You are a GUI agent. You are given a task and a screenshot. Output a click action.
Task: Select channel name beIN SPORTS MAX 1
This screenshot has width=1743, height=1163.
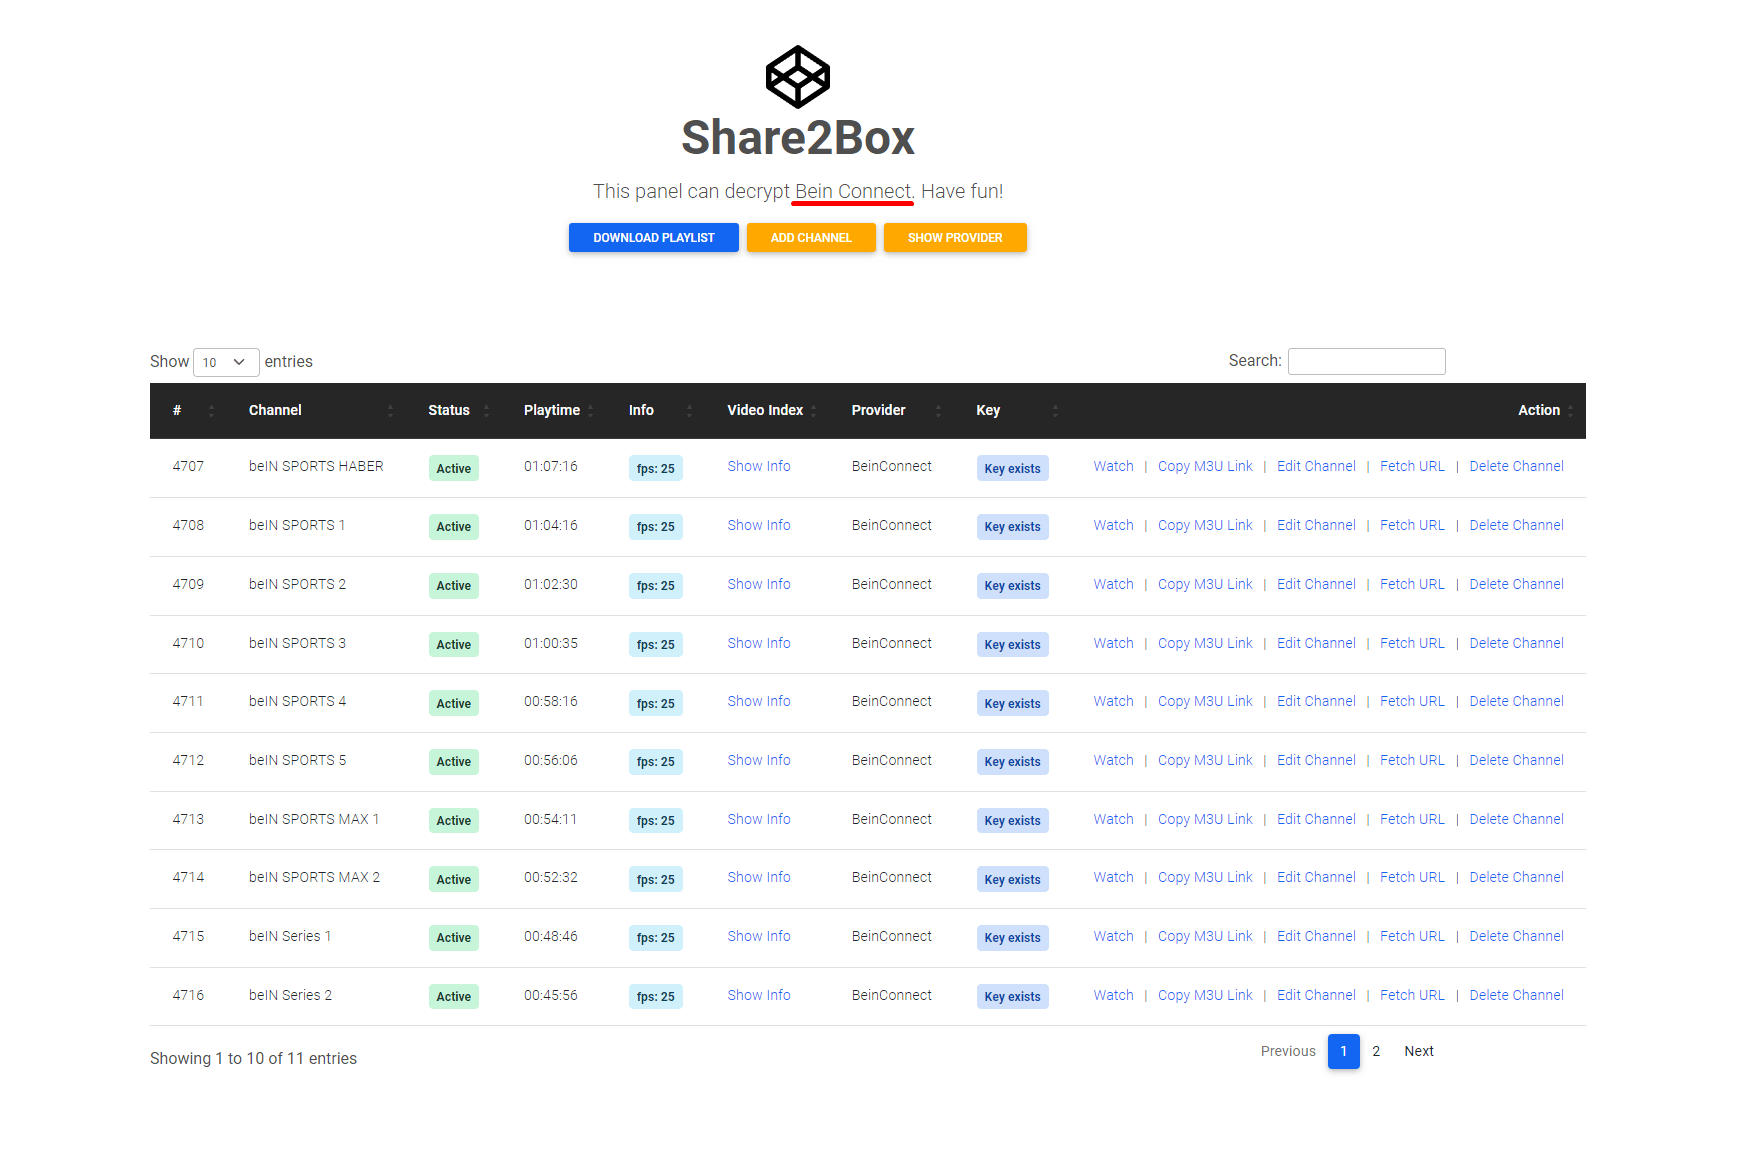point(314,819)
